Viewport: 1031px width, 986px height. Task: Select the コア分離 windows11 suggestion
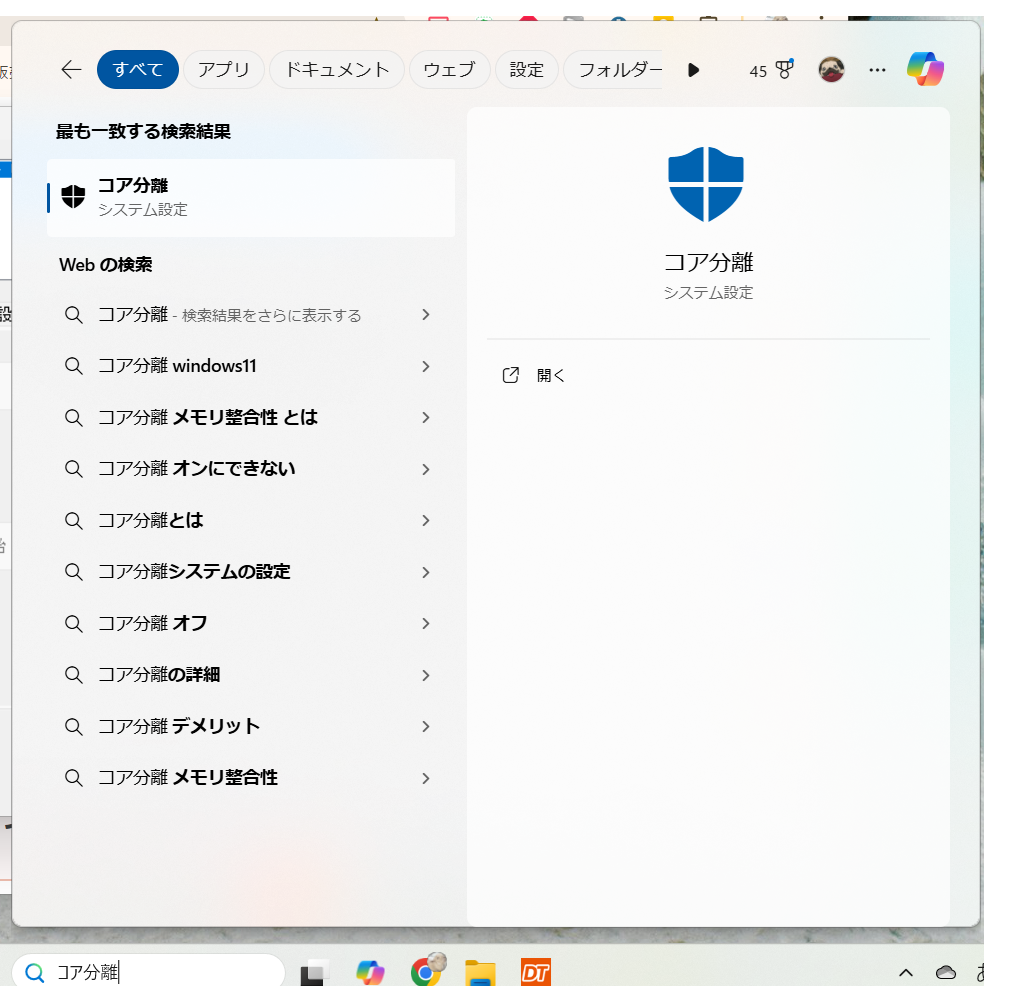click(251, 366)
